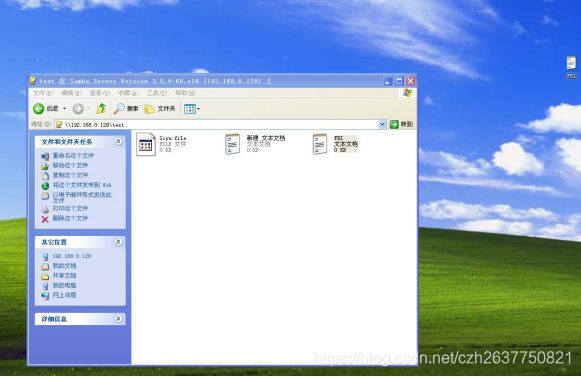
Task: Click the liyu.file file name
Action: tap(173, 138)
